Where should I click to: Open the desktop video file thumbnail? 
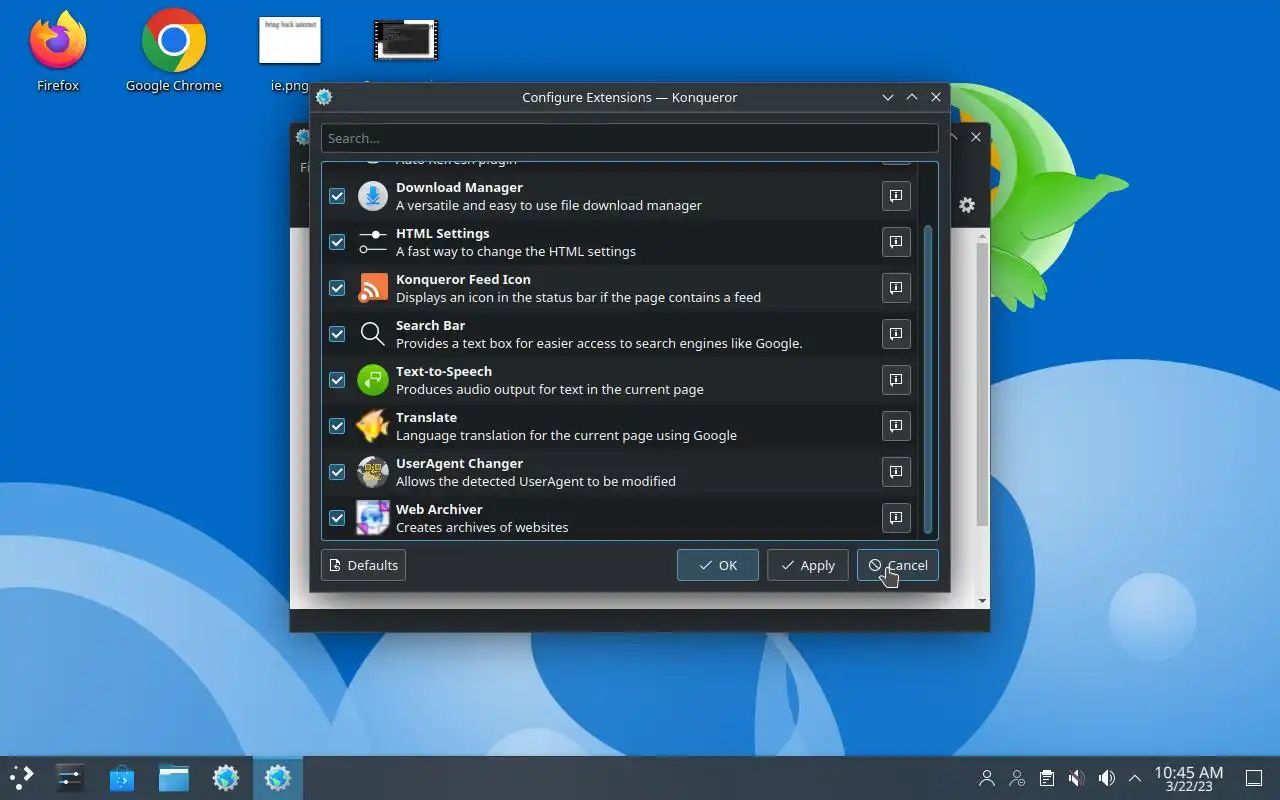[x=405, y=42]
